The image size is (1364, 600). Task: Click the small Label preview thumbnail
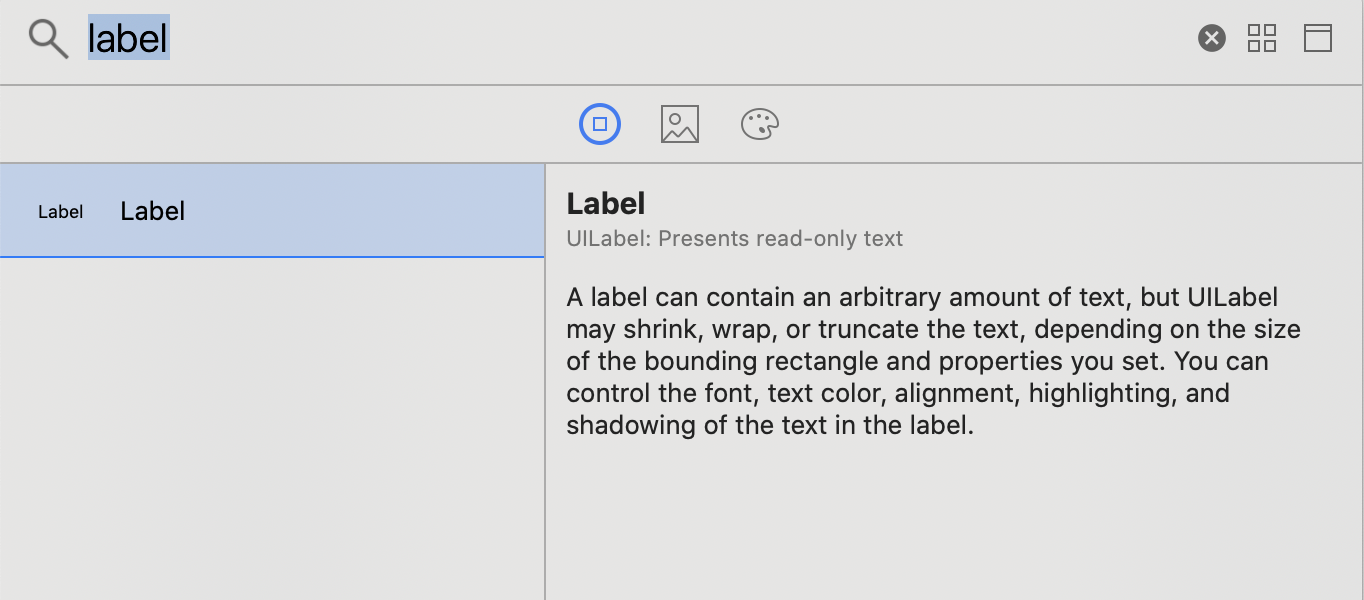pos(60,212)
